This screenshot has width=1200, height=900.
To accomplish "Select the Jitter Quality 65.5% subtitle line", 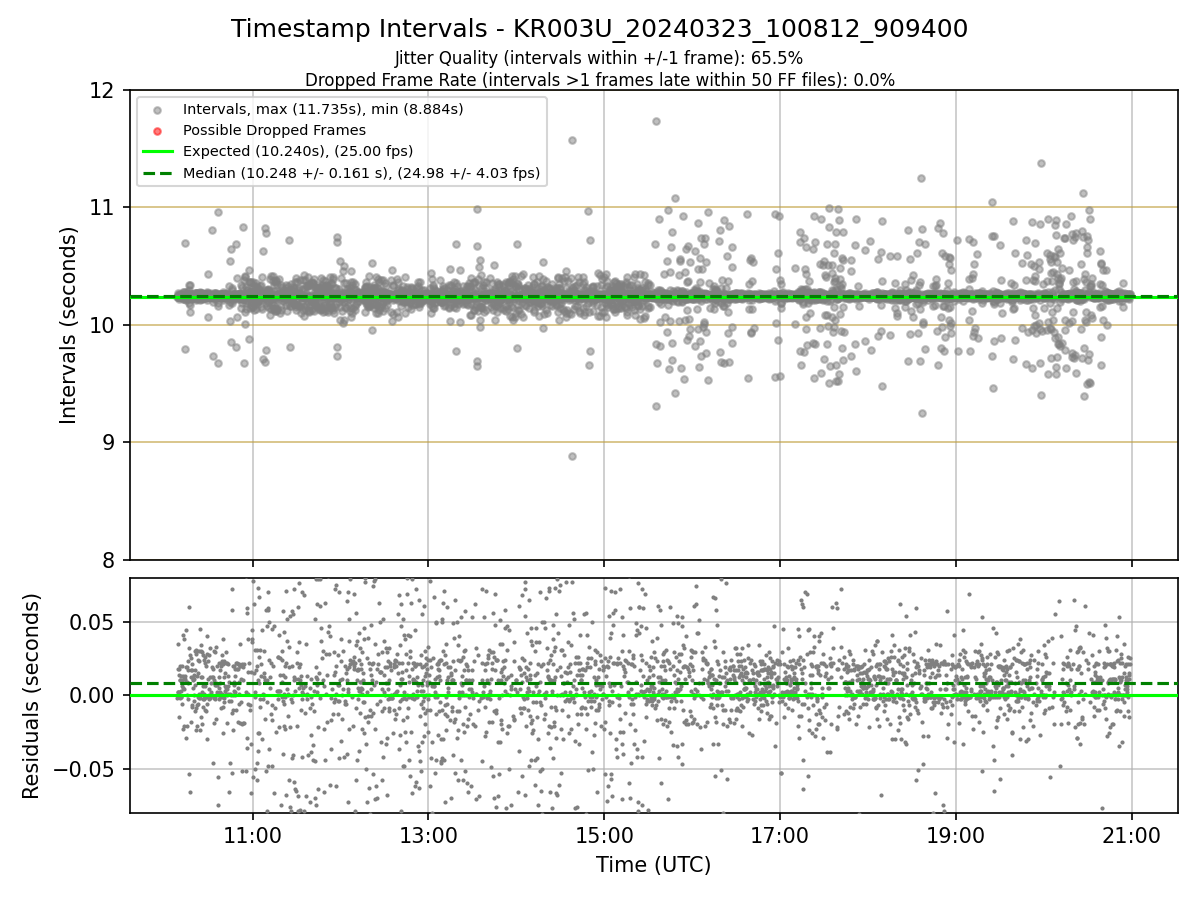I will (x=599, y=58).
